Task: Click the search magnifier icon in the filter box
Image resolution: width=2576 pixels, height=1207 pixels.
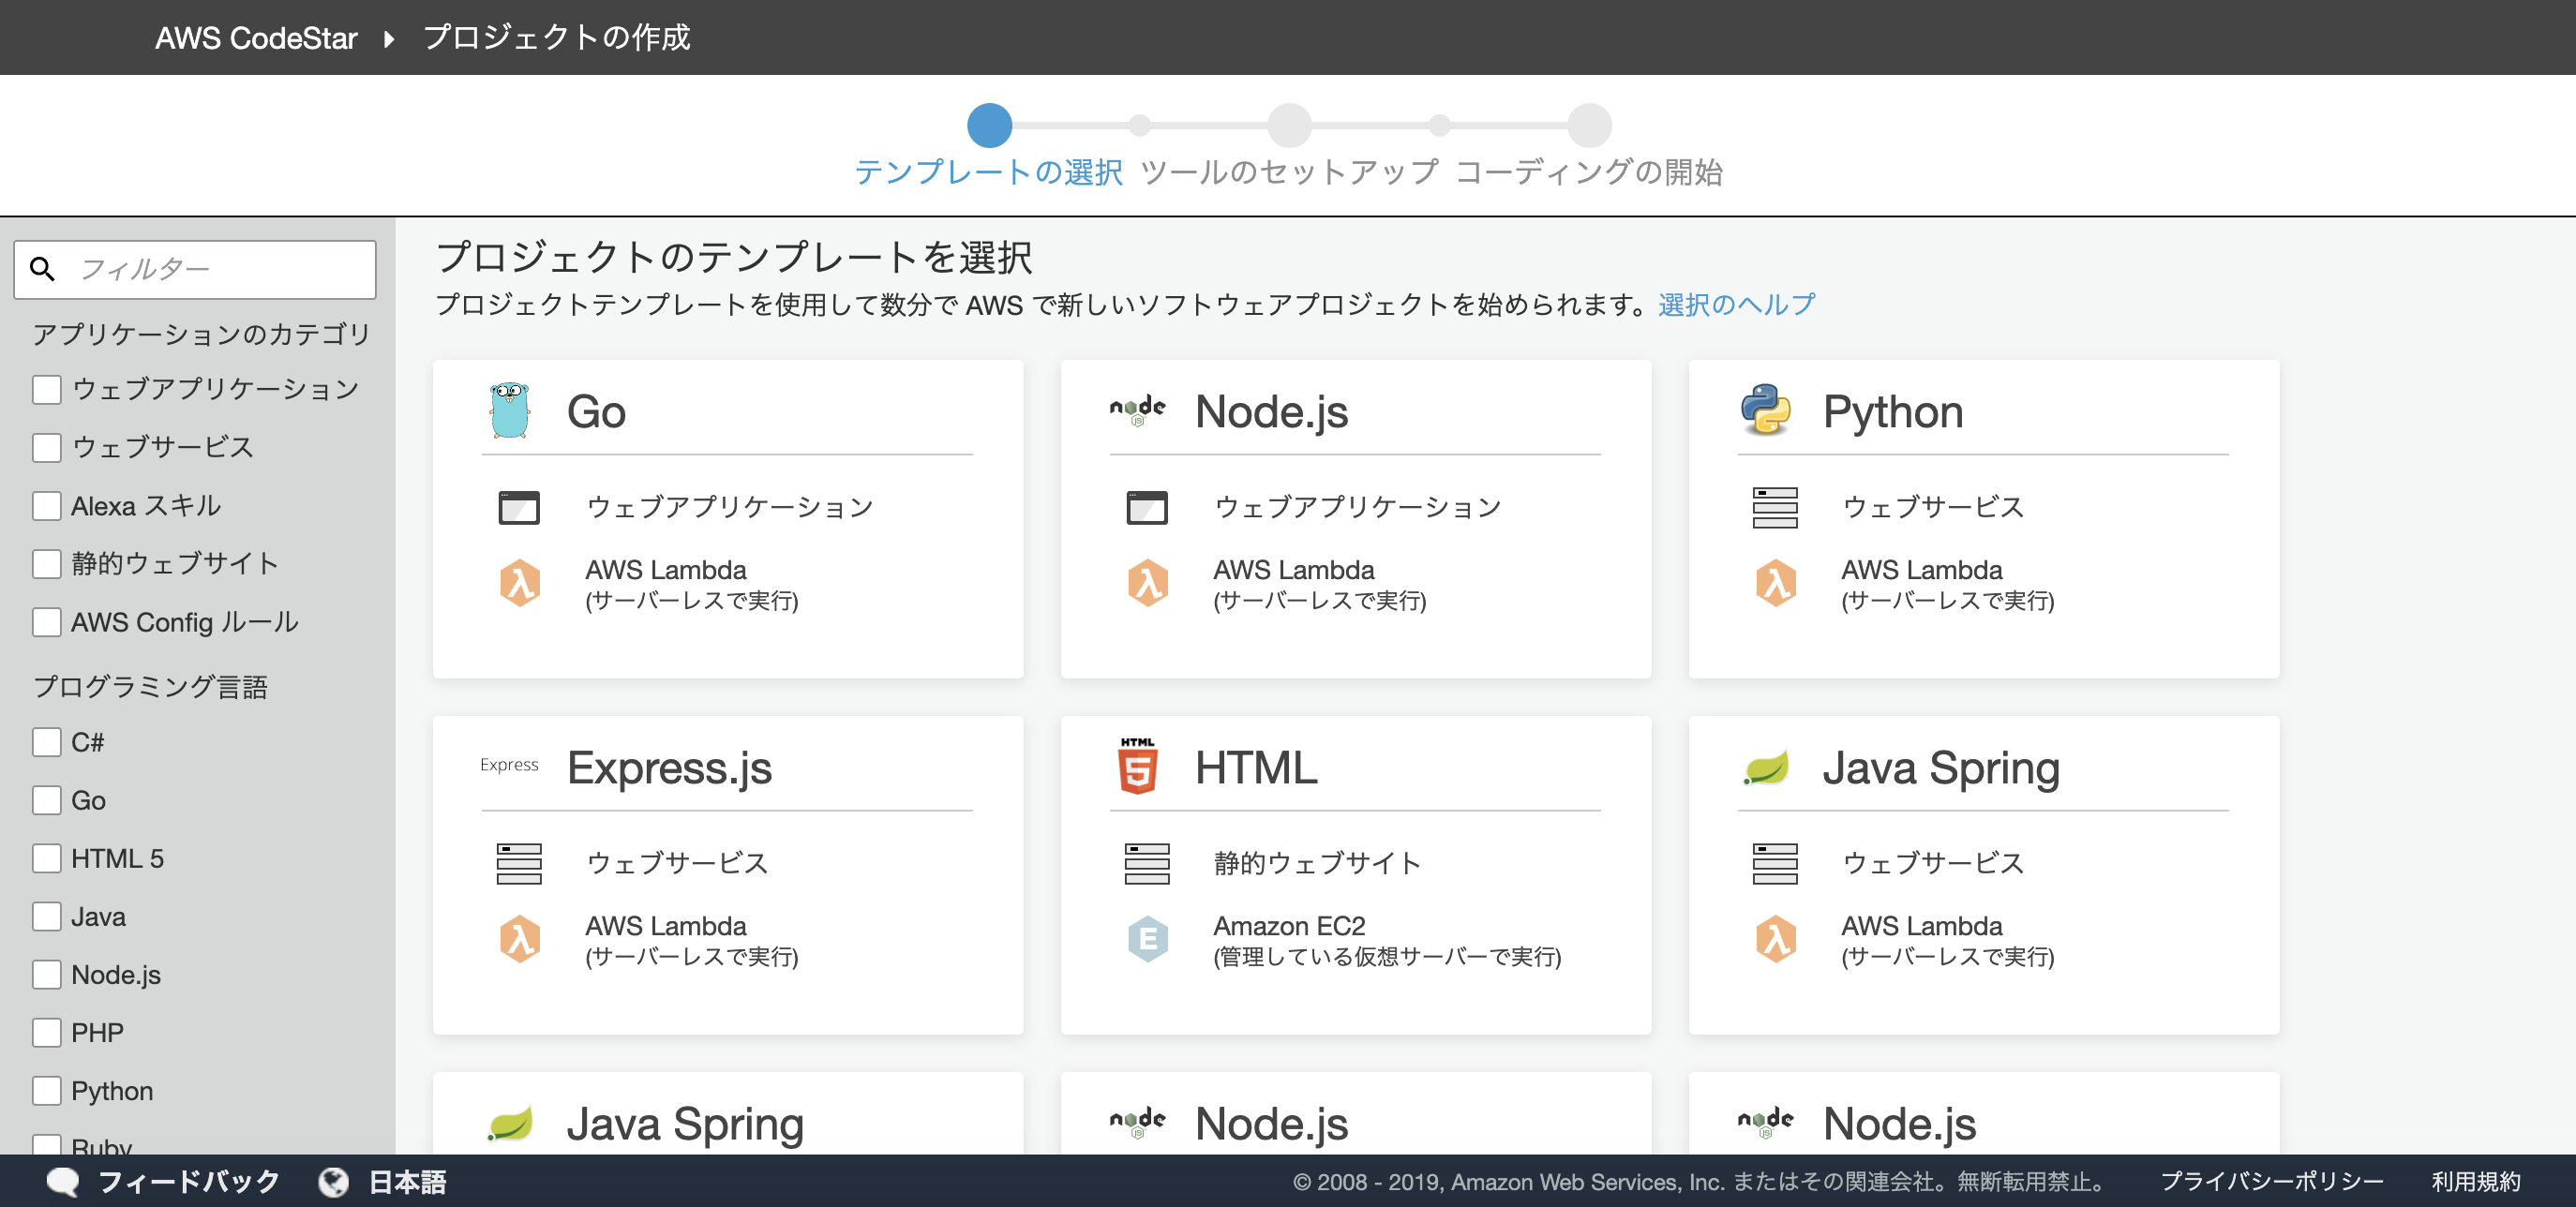Action: (42, 269)
